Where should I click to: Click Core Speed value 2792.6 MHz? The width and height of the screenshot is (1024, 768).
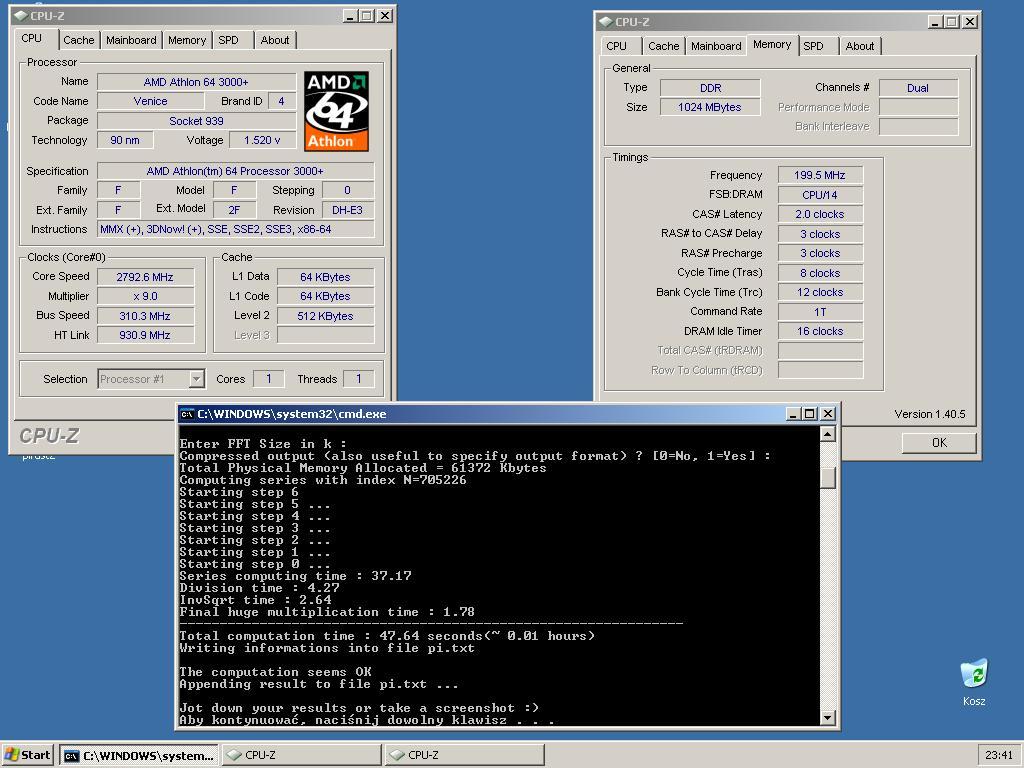point(145,277)
